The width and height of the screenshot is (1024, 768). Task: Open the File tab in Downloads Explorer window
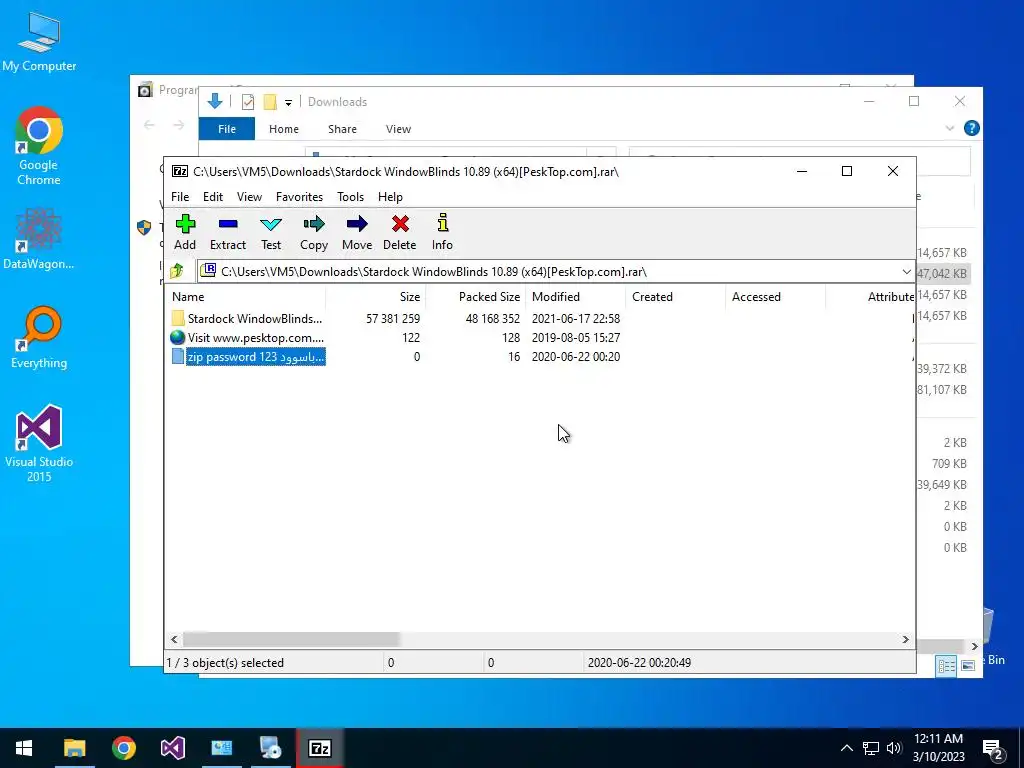coord(227,129)
